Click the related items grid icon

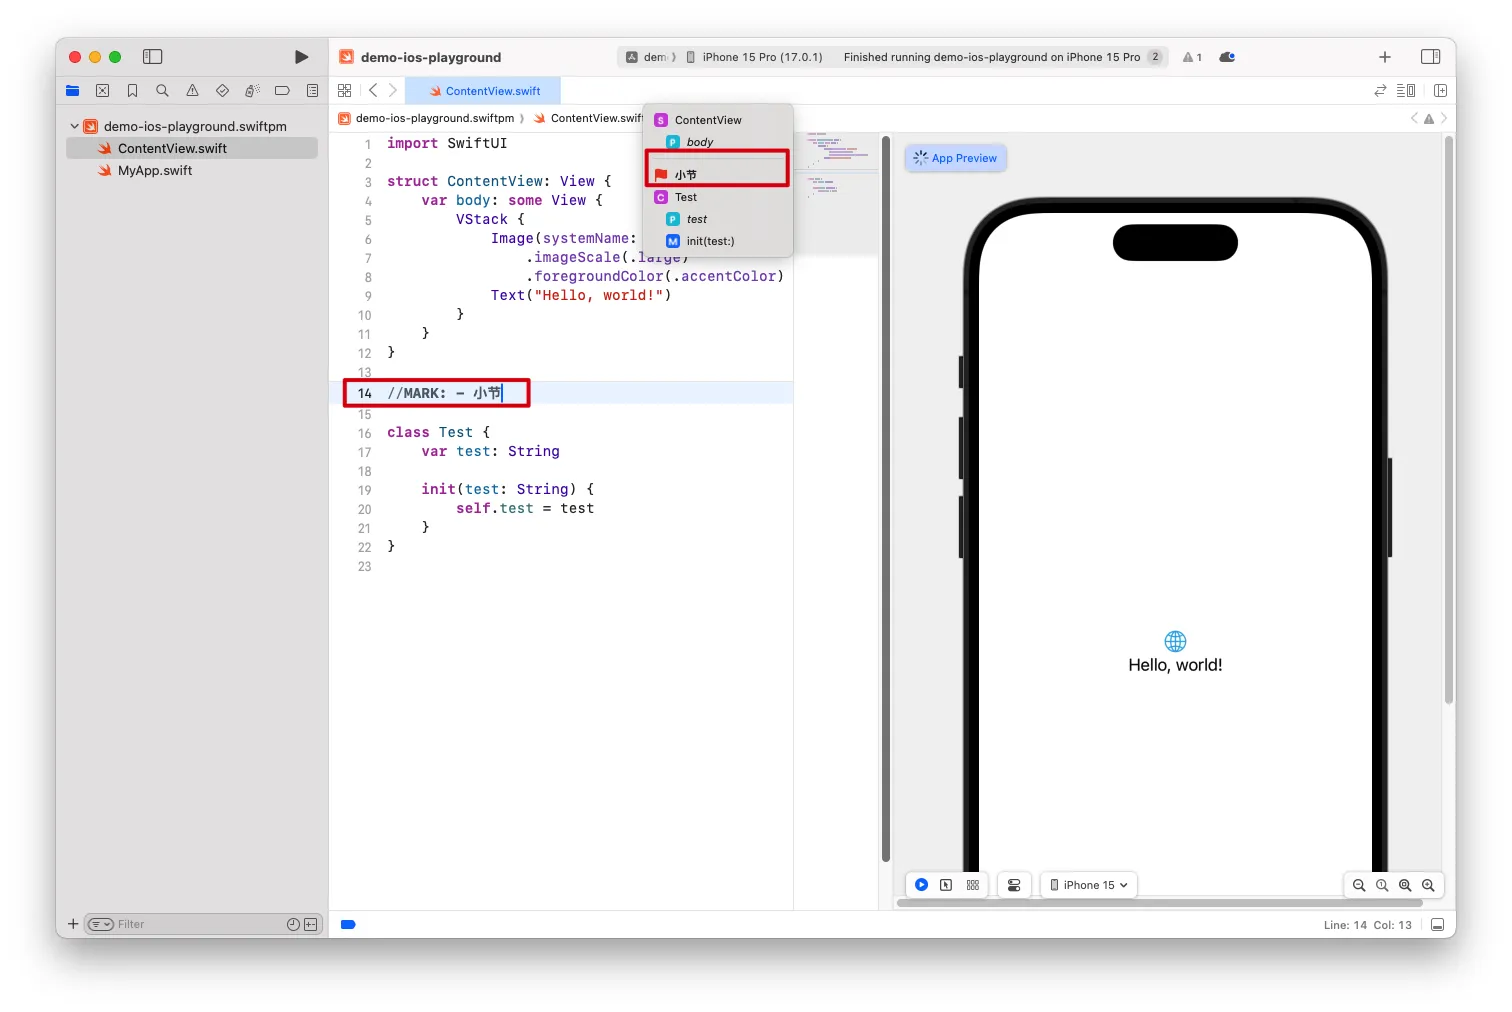345,91
